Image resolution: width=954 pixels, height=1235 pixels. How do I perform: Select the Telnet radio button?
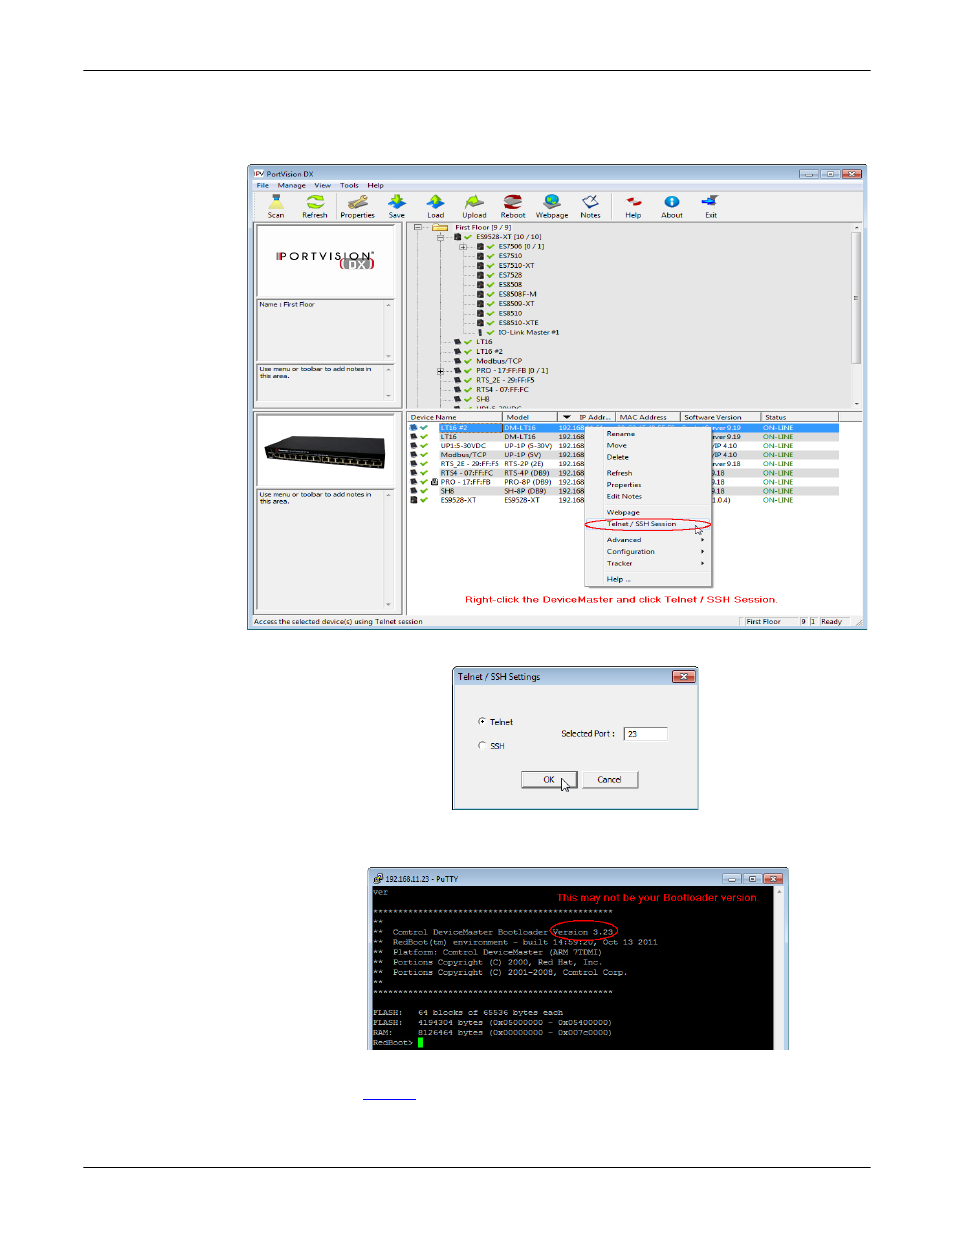[x=482, y=721]
